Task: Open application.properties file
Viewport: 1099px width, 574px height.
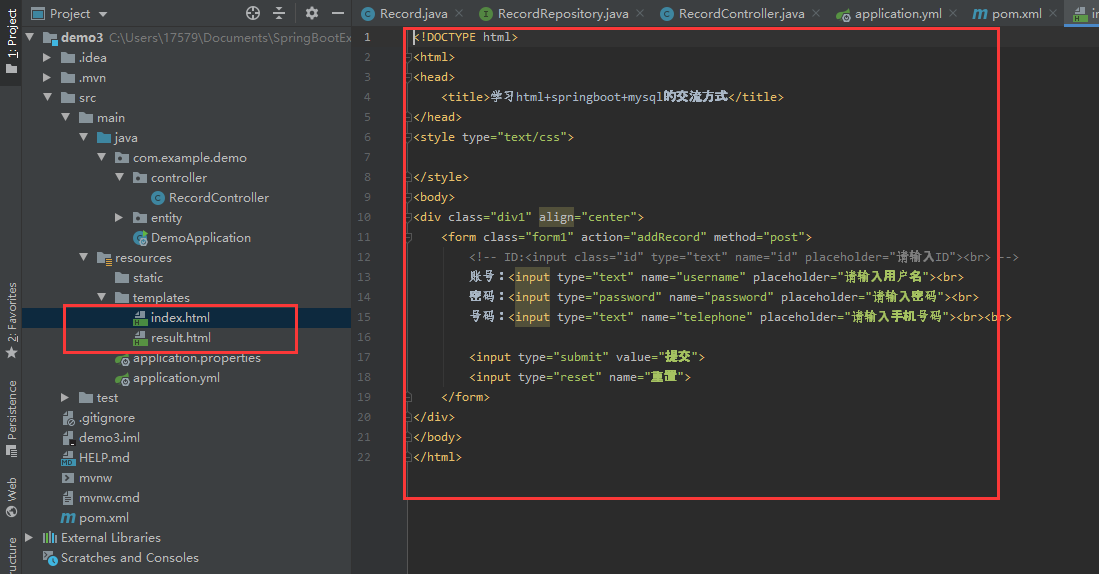Action: (197, 357)
